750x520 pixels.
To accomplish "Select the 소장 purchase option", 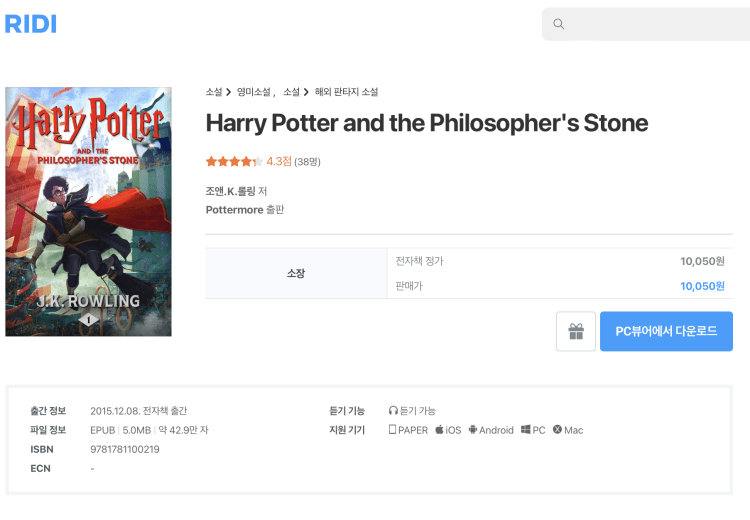I will pyautogui.click(x=295, y=273).
